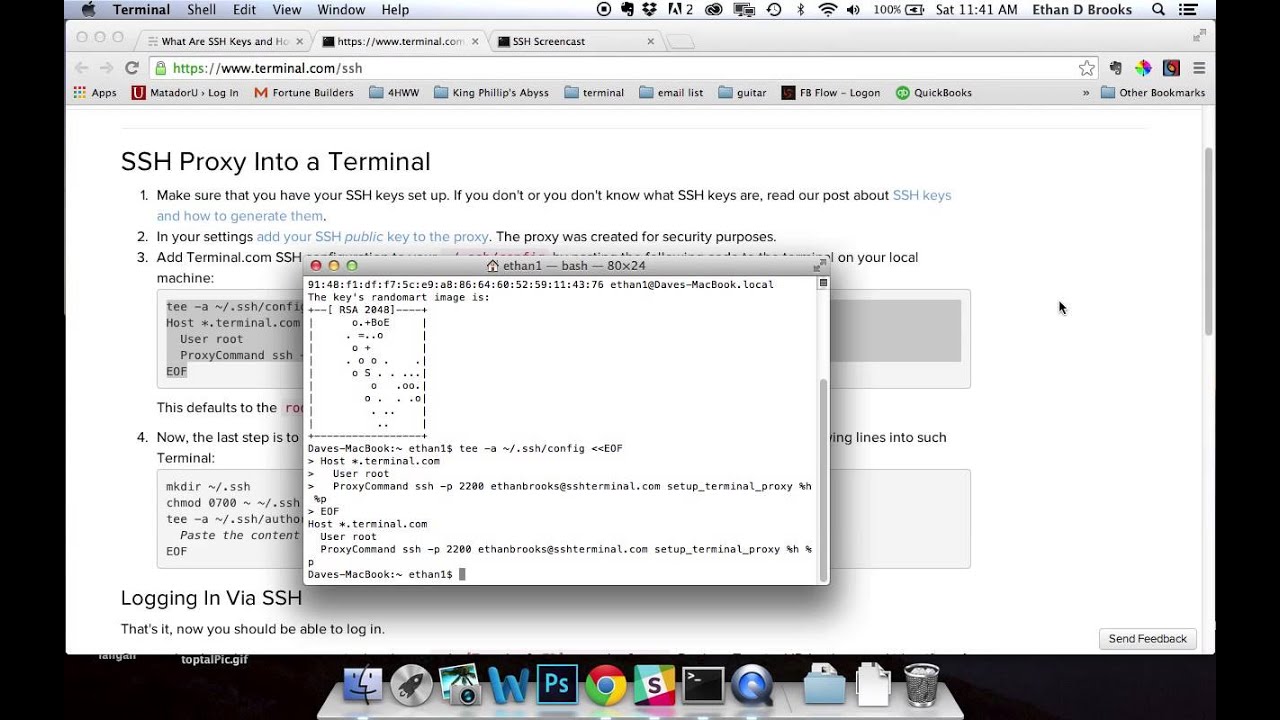Click the Time Machine menu bar icon
The image size is (1280, 720).
[x=774, y=10]
